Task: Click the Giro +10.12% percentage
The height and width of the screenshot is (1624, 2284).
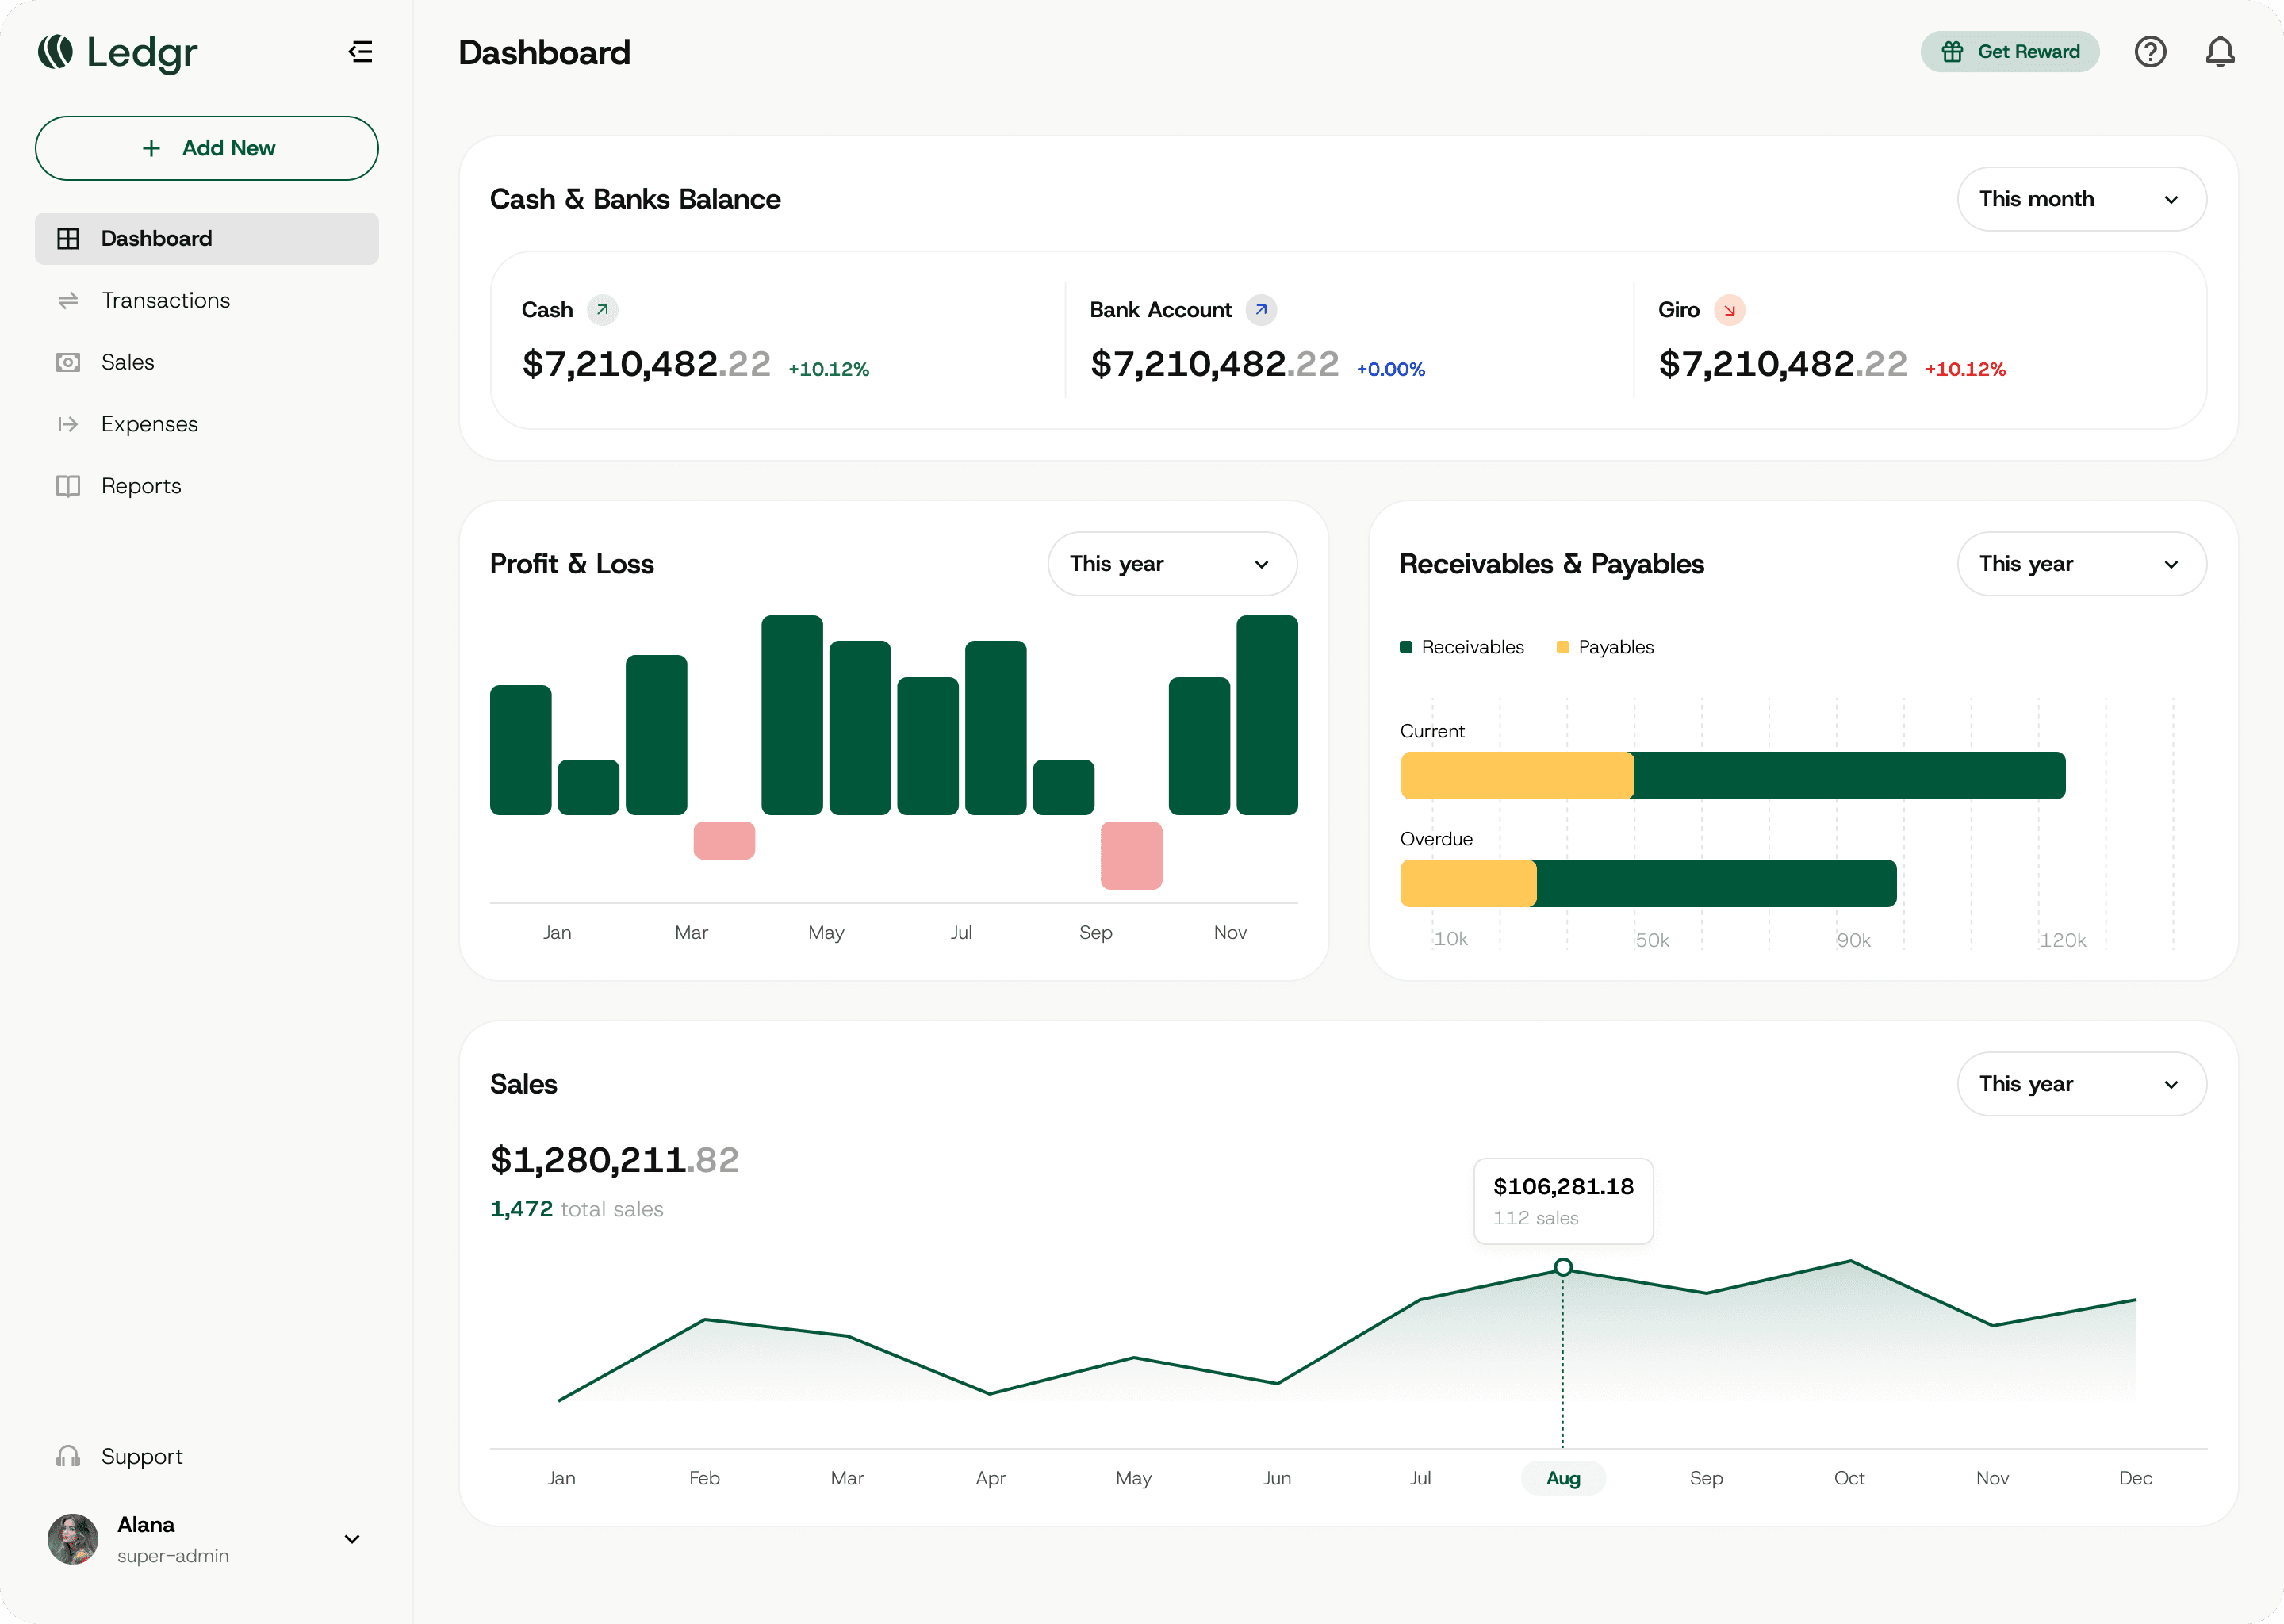Action: 1965,369
